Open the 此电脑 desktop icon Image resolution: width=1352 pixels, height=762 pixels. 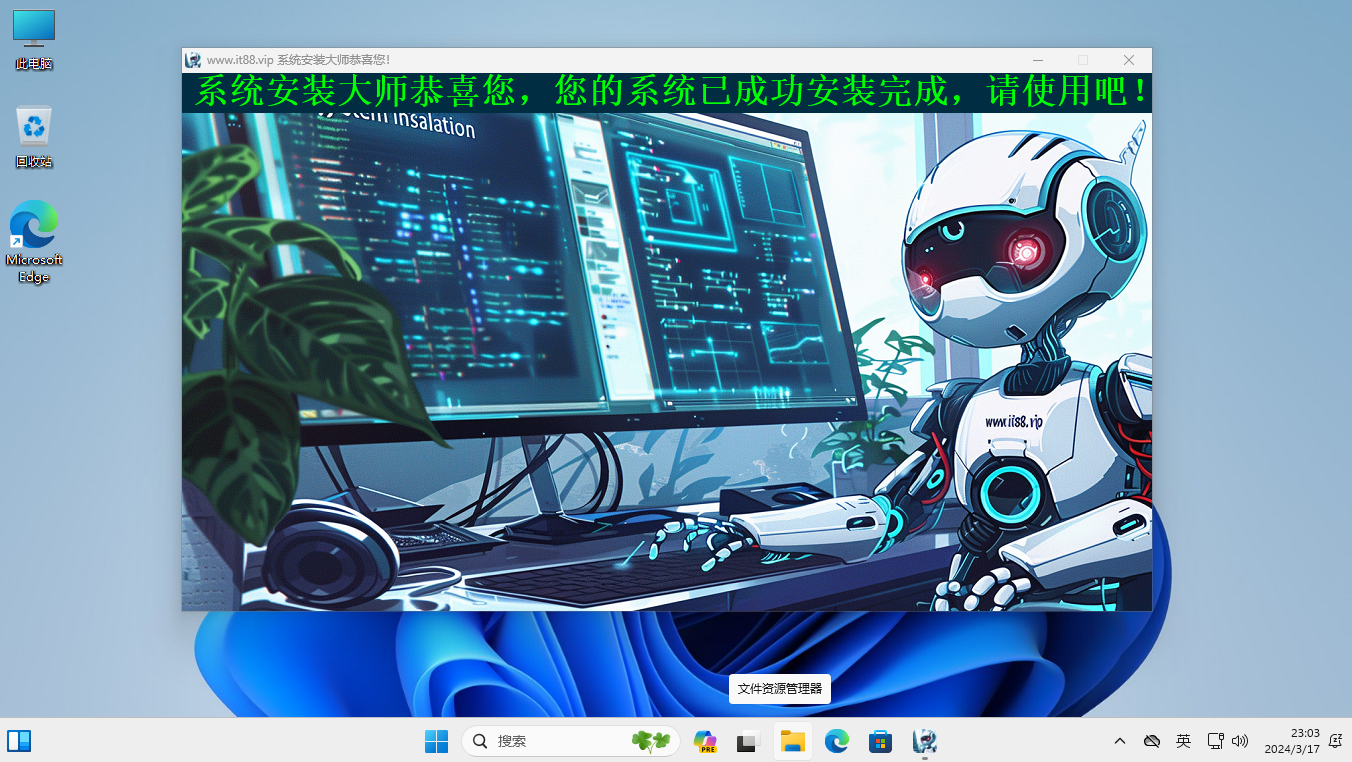tap(34, 38)
